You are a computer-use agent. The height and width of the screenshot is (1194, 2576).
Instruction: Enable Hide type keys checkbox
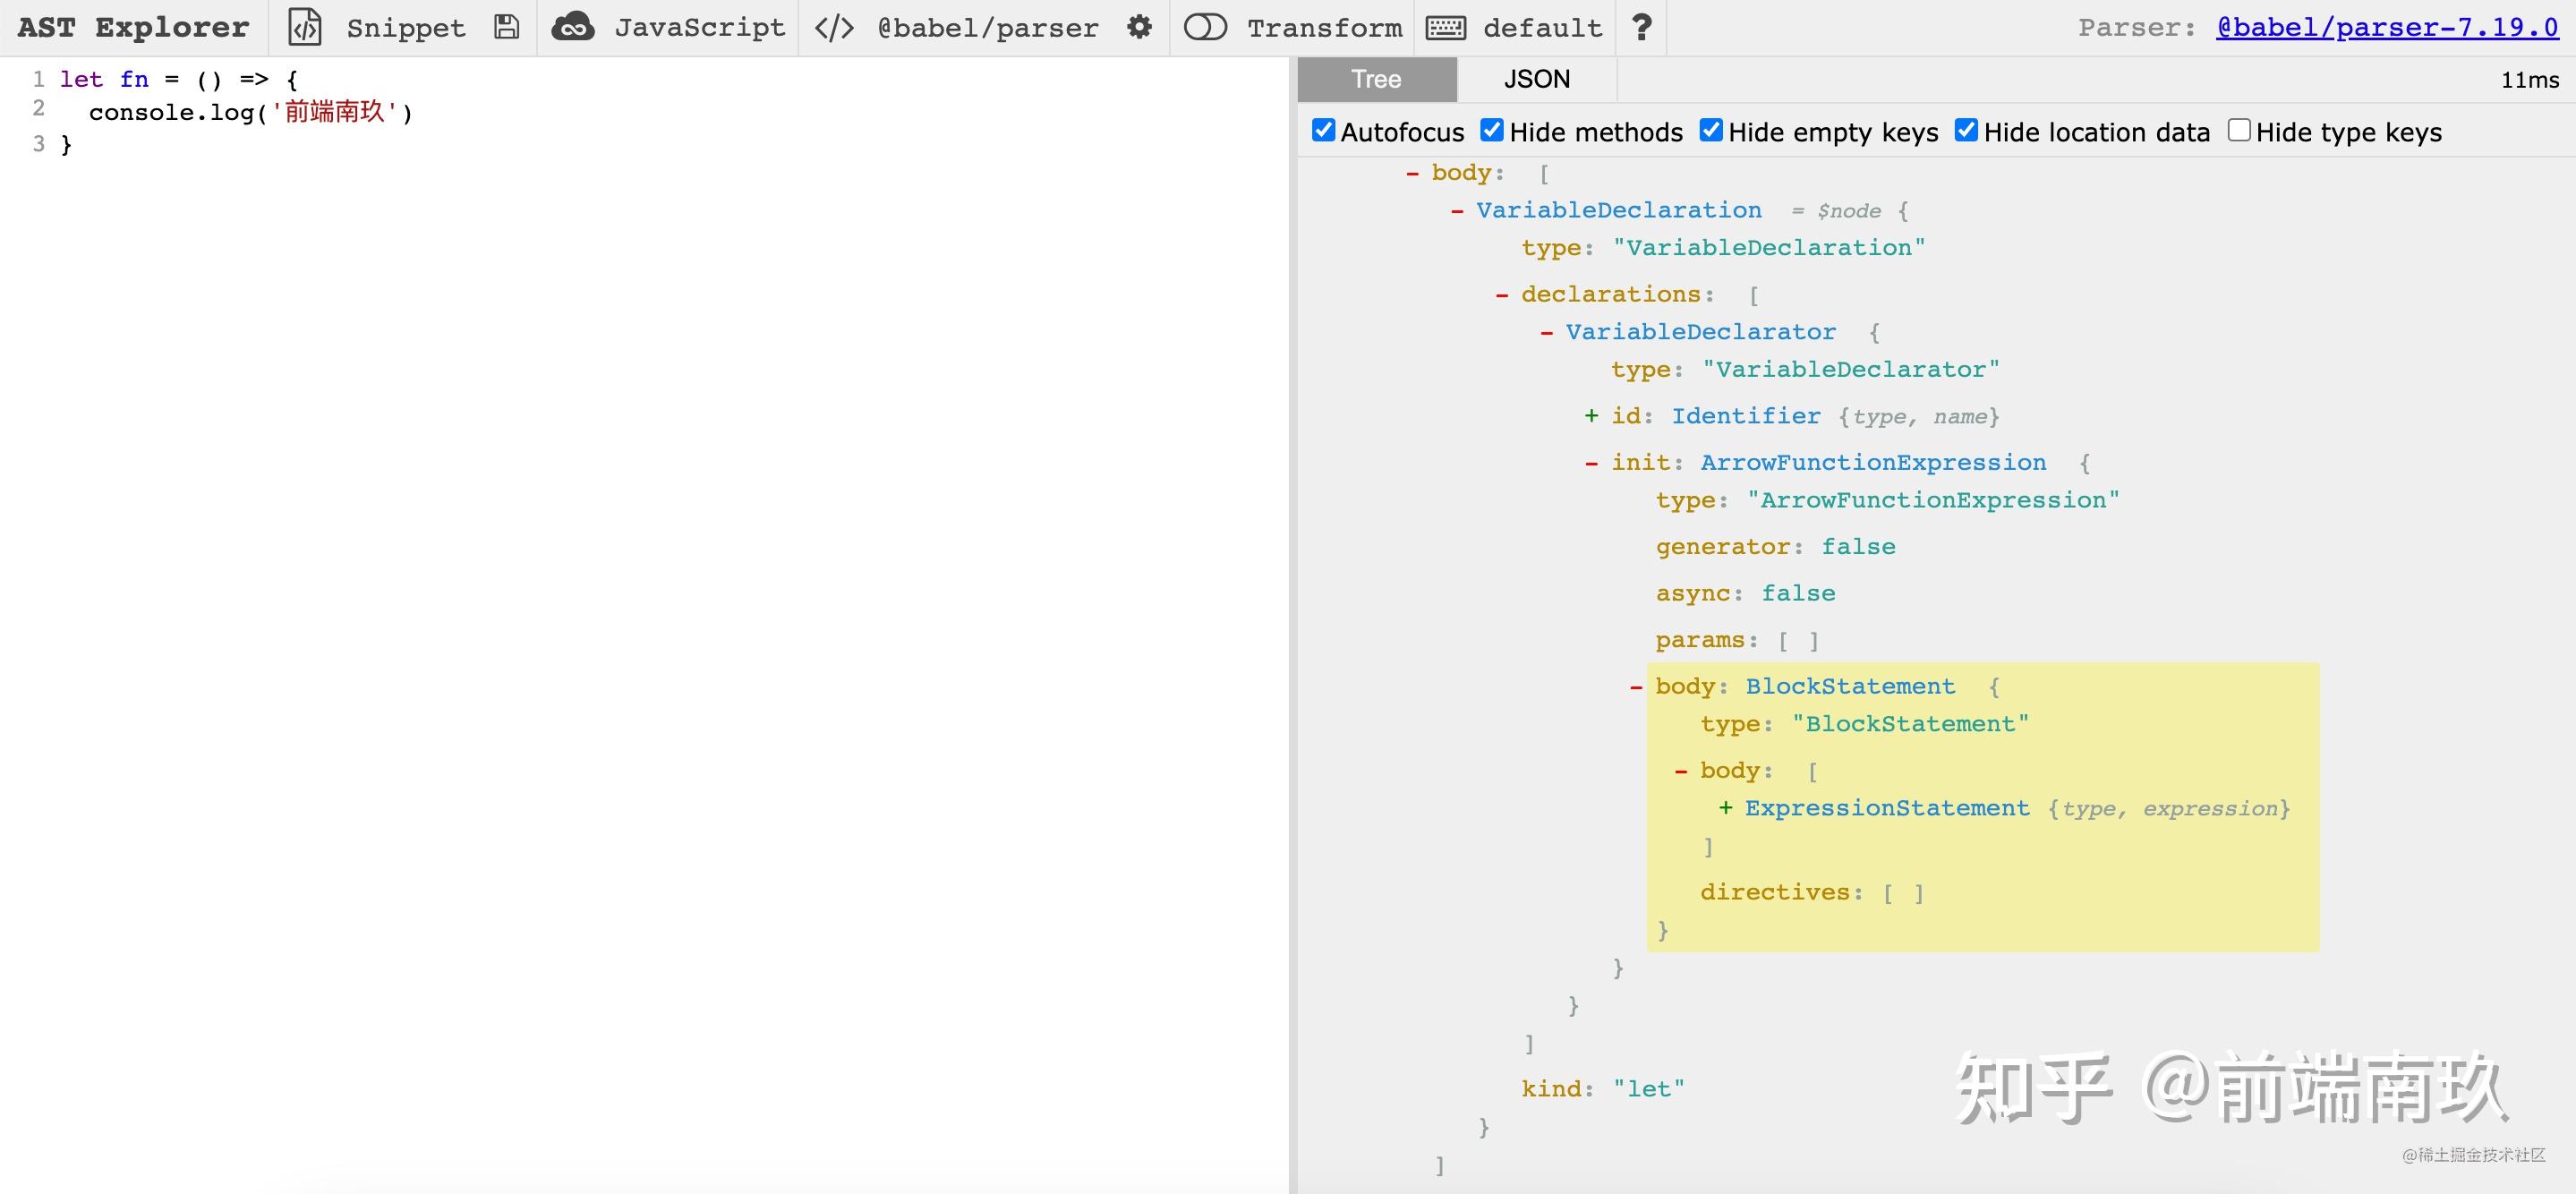click(x=2239, y=131)
